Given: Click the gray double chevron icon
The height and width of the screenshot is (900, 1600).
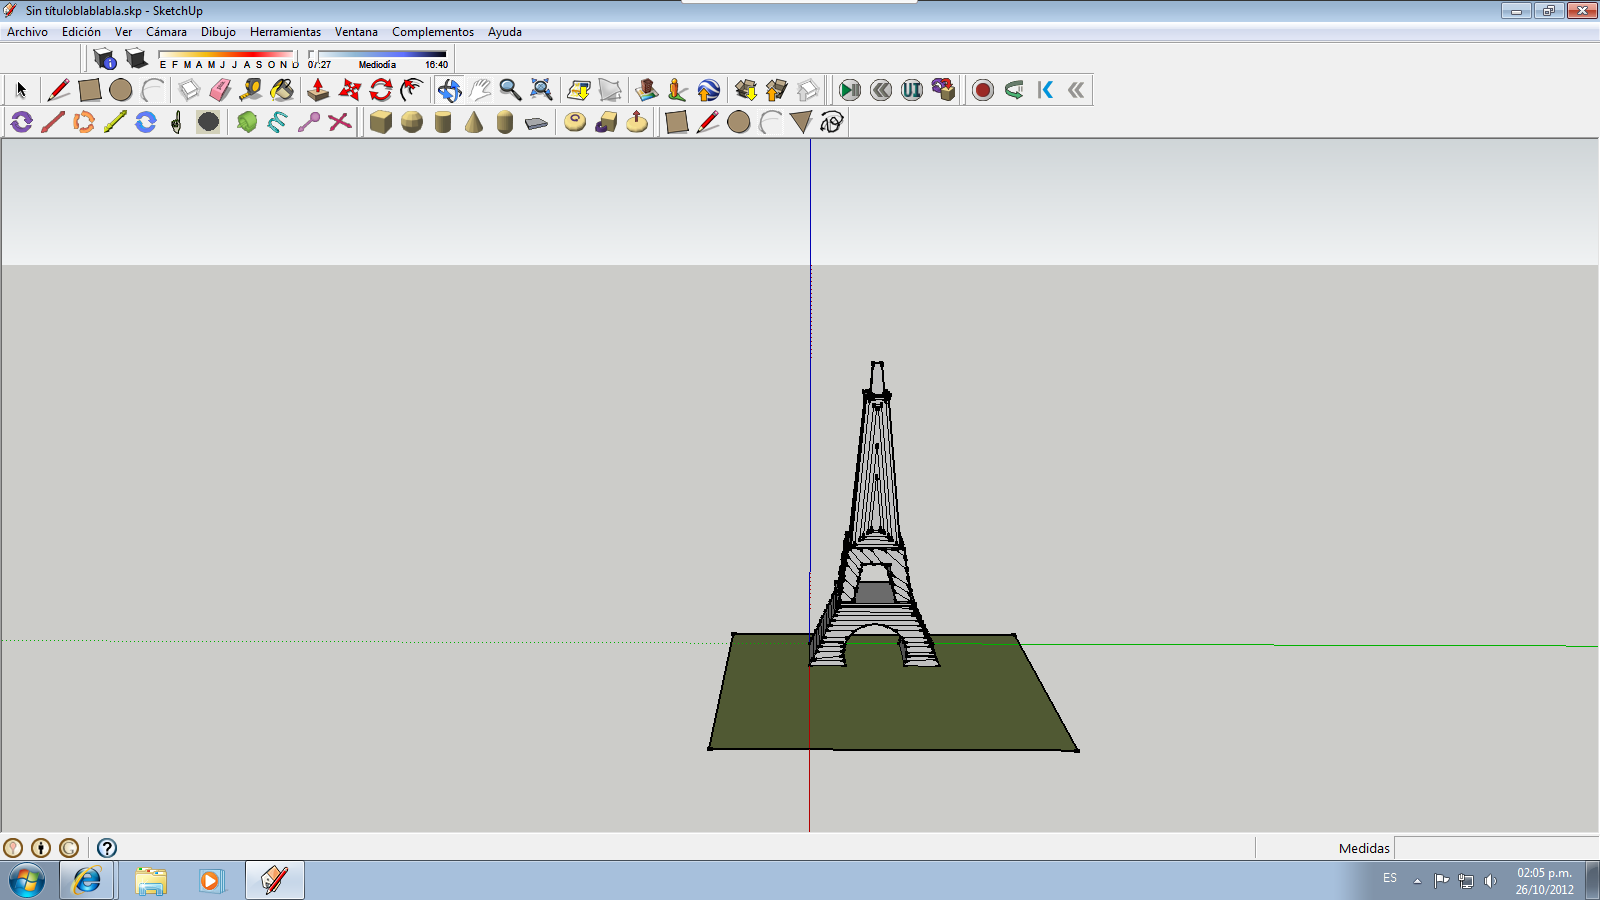Looking at the screenshot, I should pos(1076,90).
